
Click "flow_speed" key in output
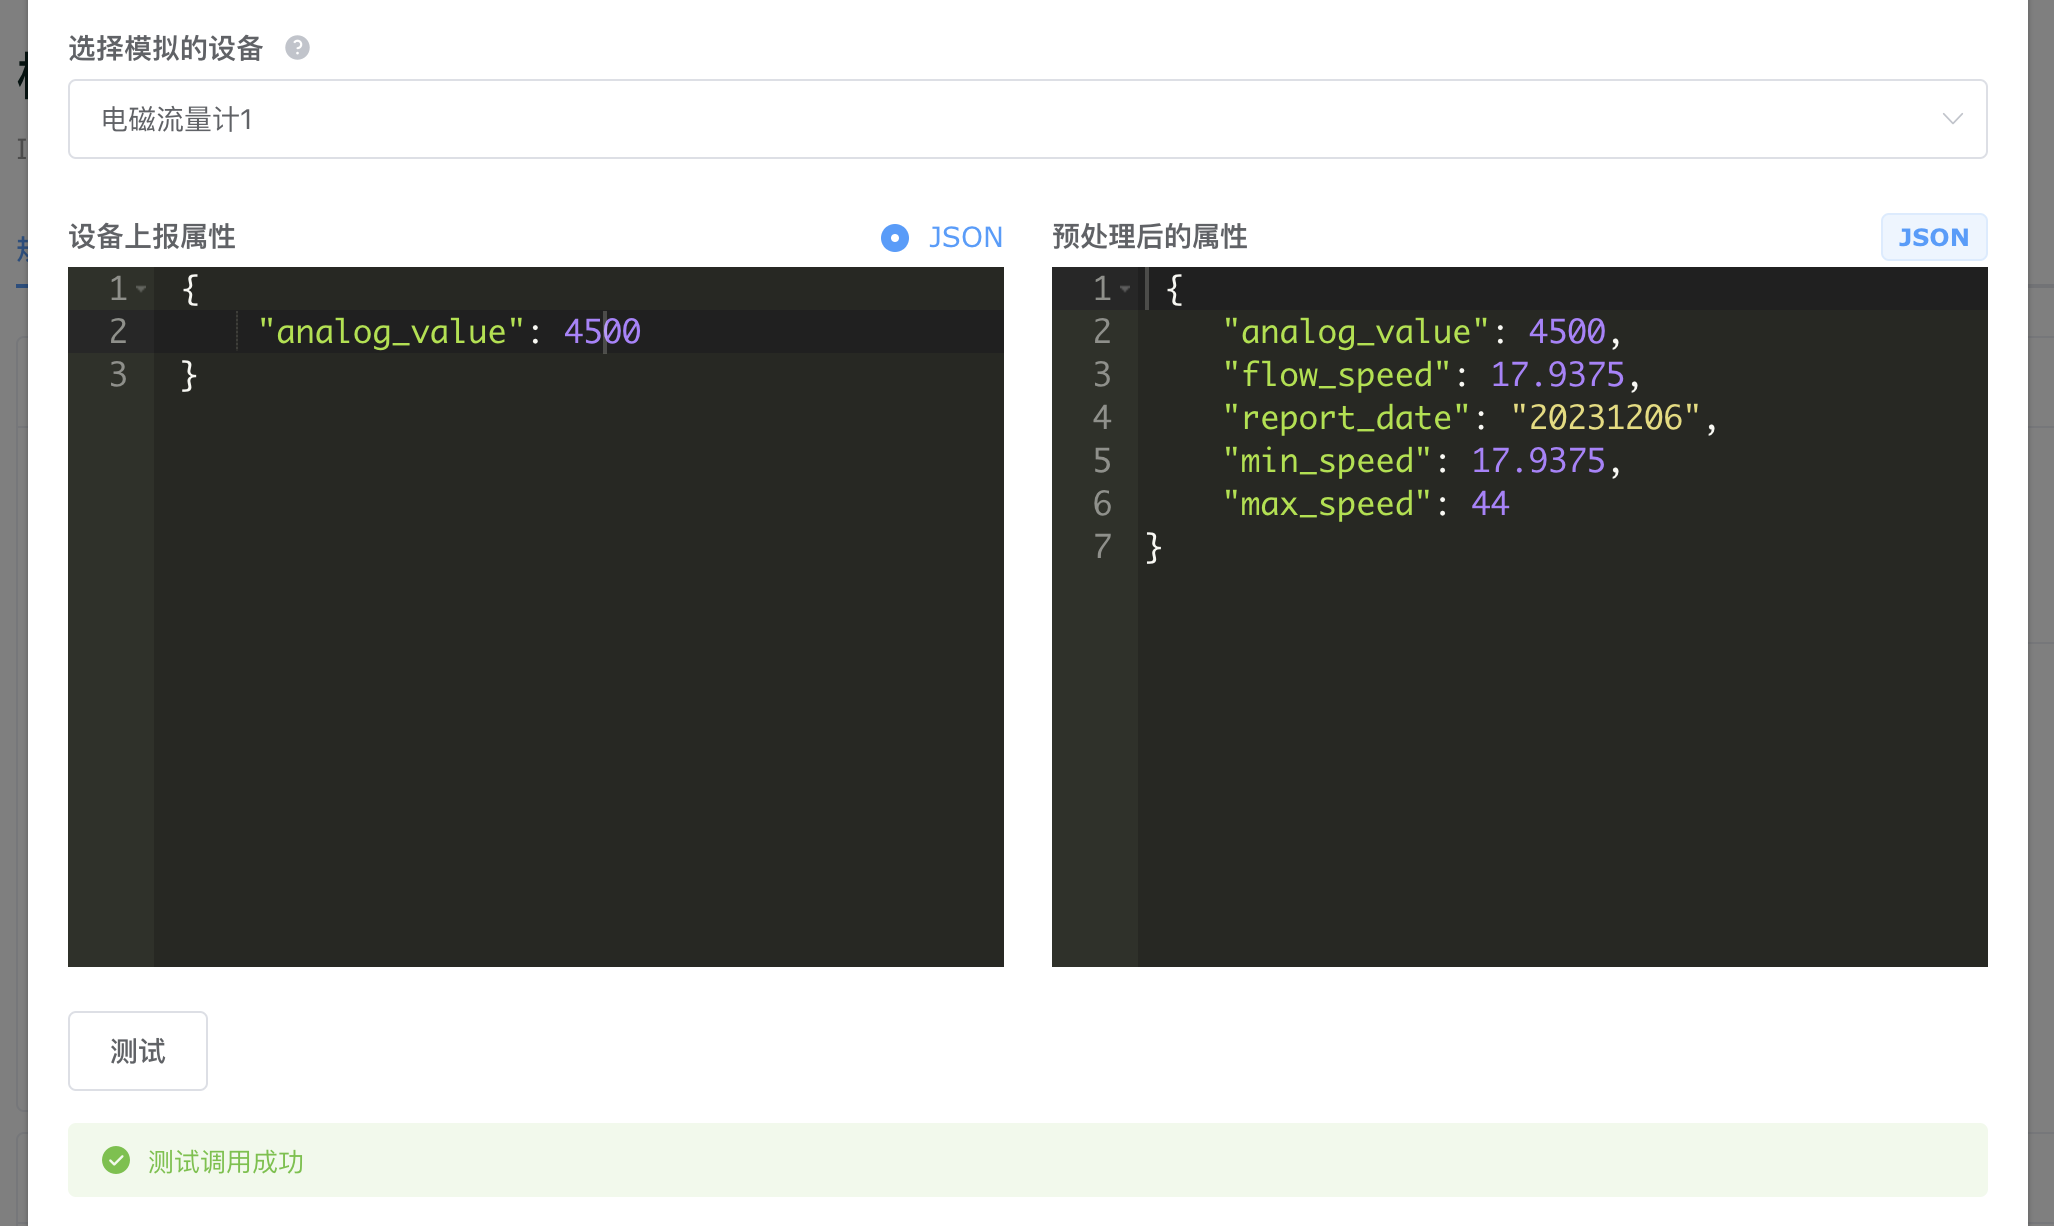(1336, 375)
